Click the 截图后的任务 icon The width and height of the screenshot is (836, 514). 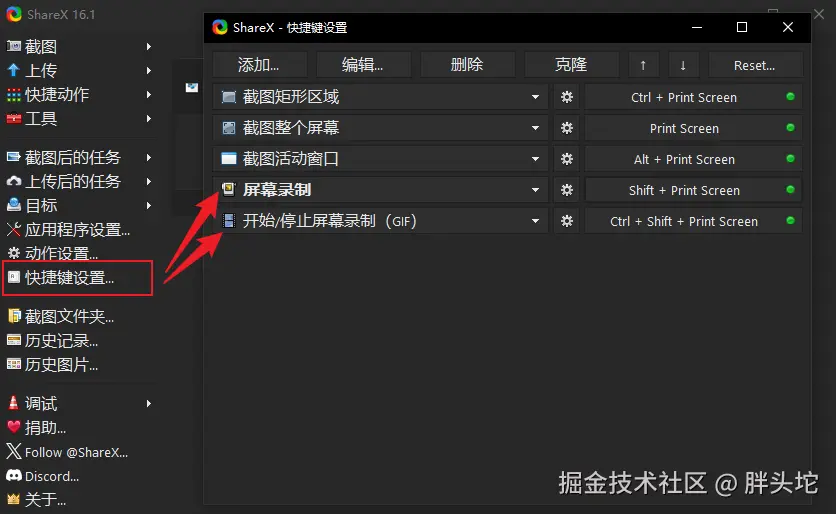click(13, 157)
